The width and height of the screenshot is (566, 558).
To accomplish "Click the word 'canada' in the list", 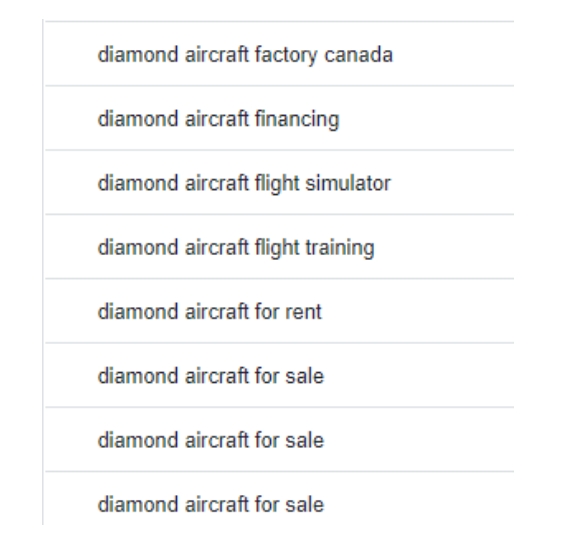I will 358,55.
